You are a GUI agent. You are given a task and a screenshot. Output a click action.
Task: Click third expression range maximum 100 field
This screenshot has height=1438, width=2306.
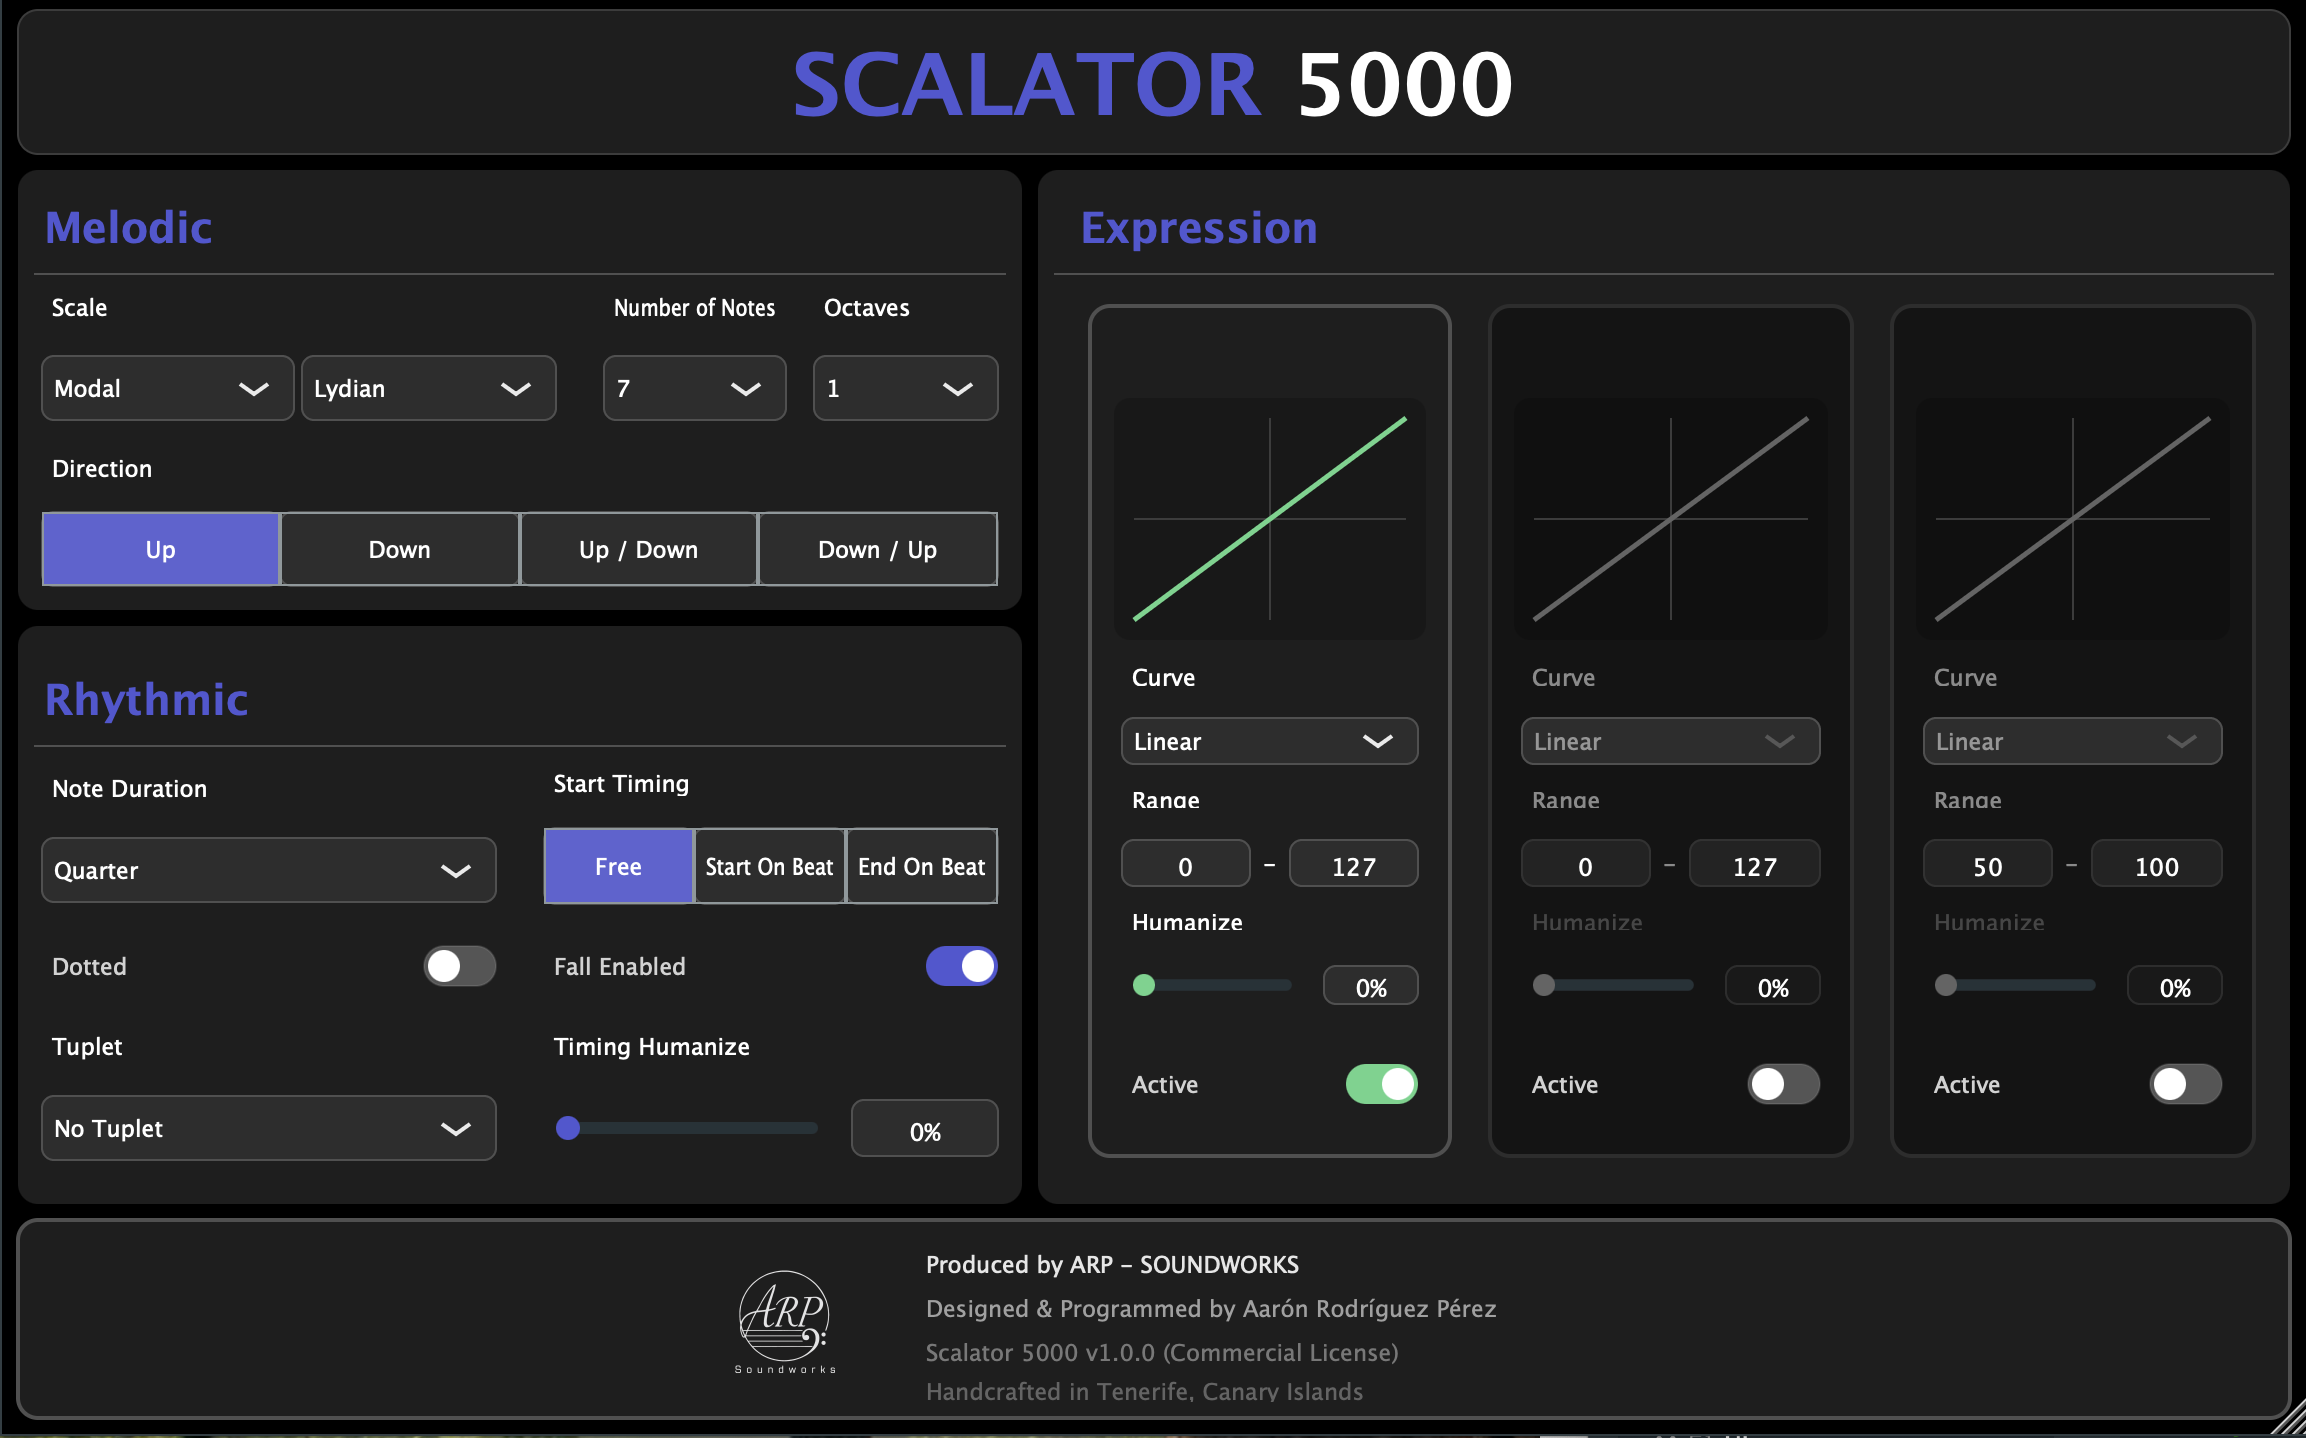[x=2157, y=865]
